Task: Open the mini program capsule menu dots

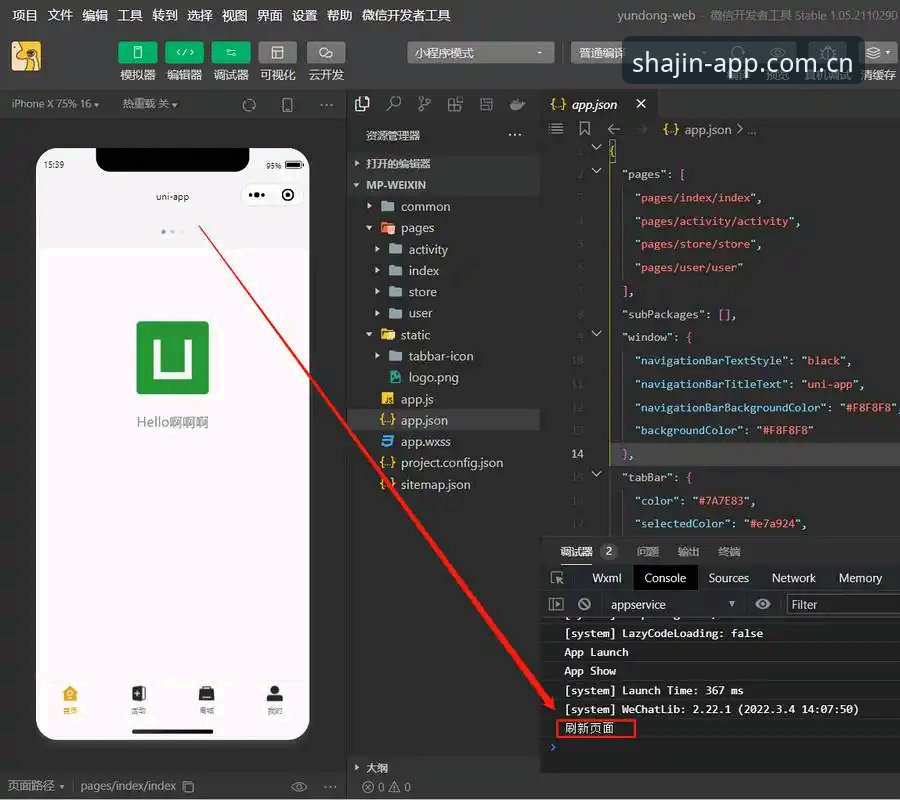Action: coord(257,195)
